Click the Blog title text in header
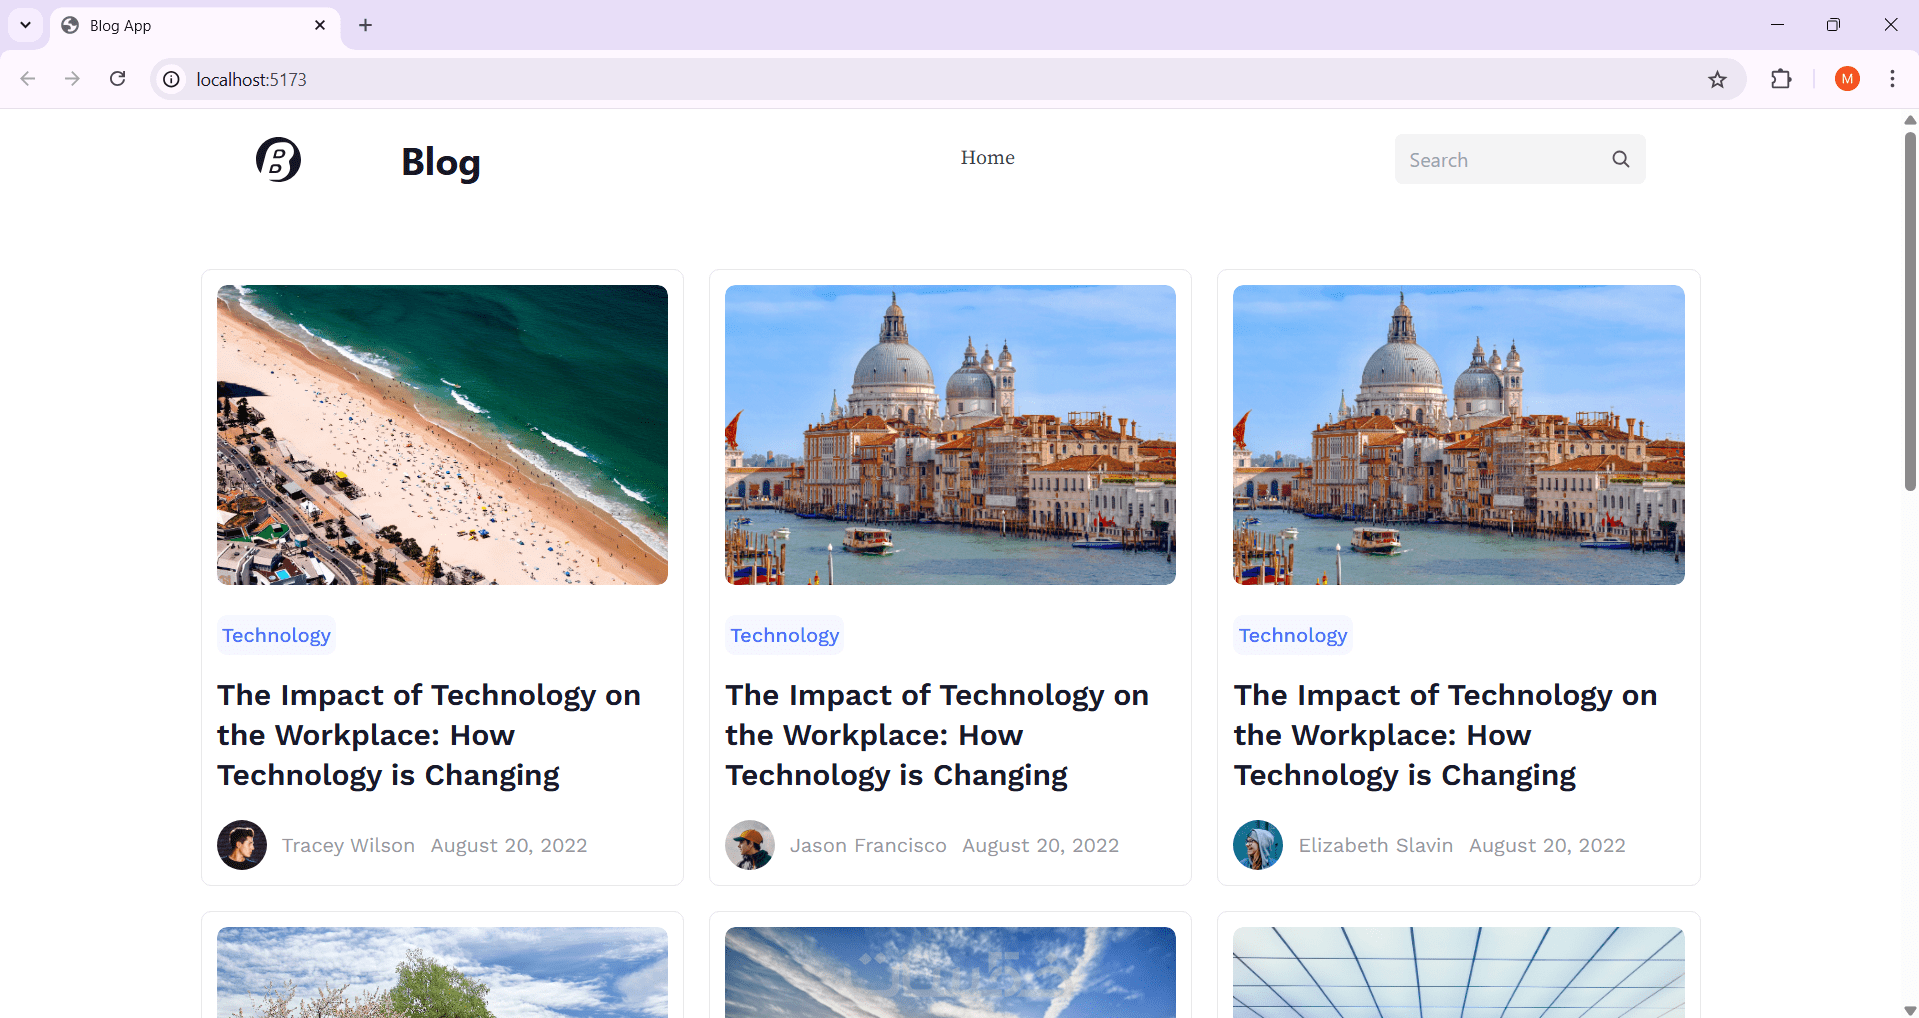 (x=441, y=162)
